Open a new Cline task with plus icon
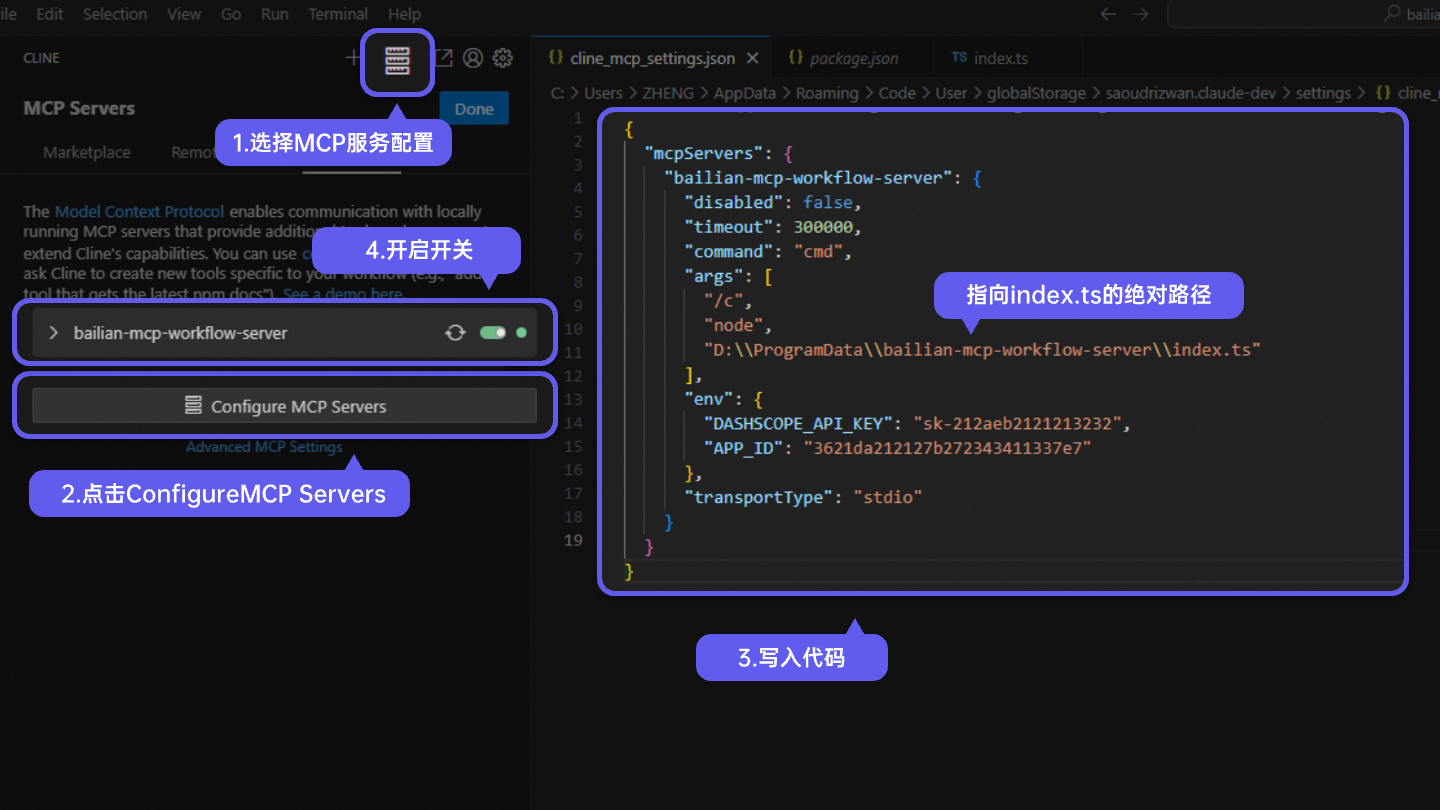Viewport: 1440px width, 810px height. pos(353,58)
